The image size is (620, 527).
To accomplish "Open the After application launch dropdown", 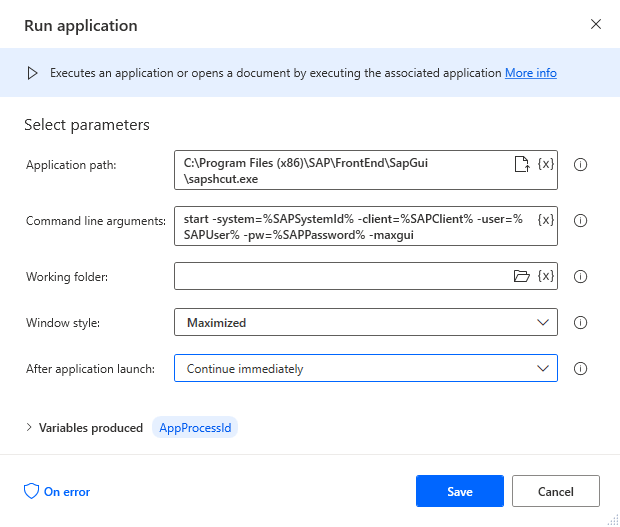I will click(366, 368).
